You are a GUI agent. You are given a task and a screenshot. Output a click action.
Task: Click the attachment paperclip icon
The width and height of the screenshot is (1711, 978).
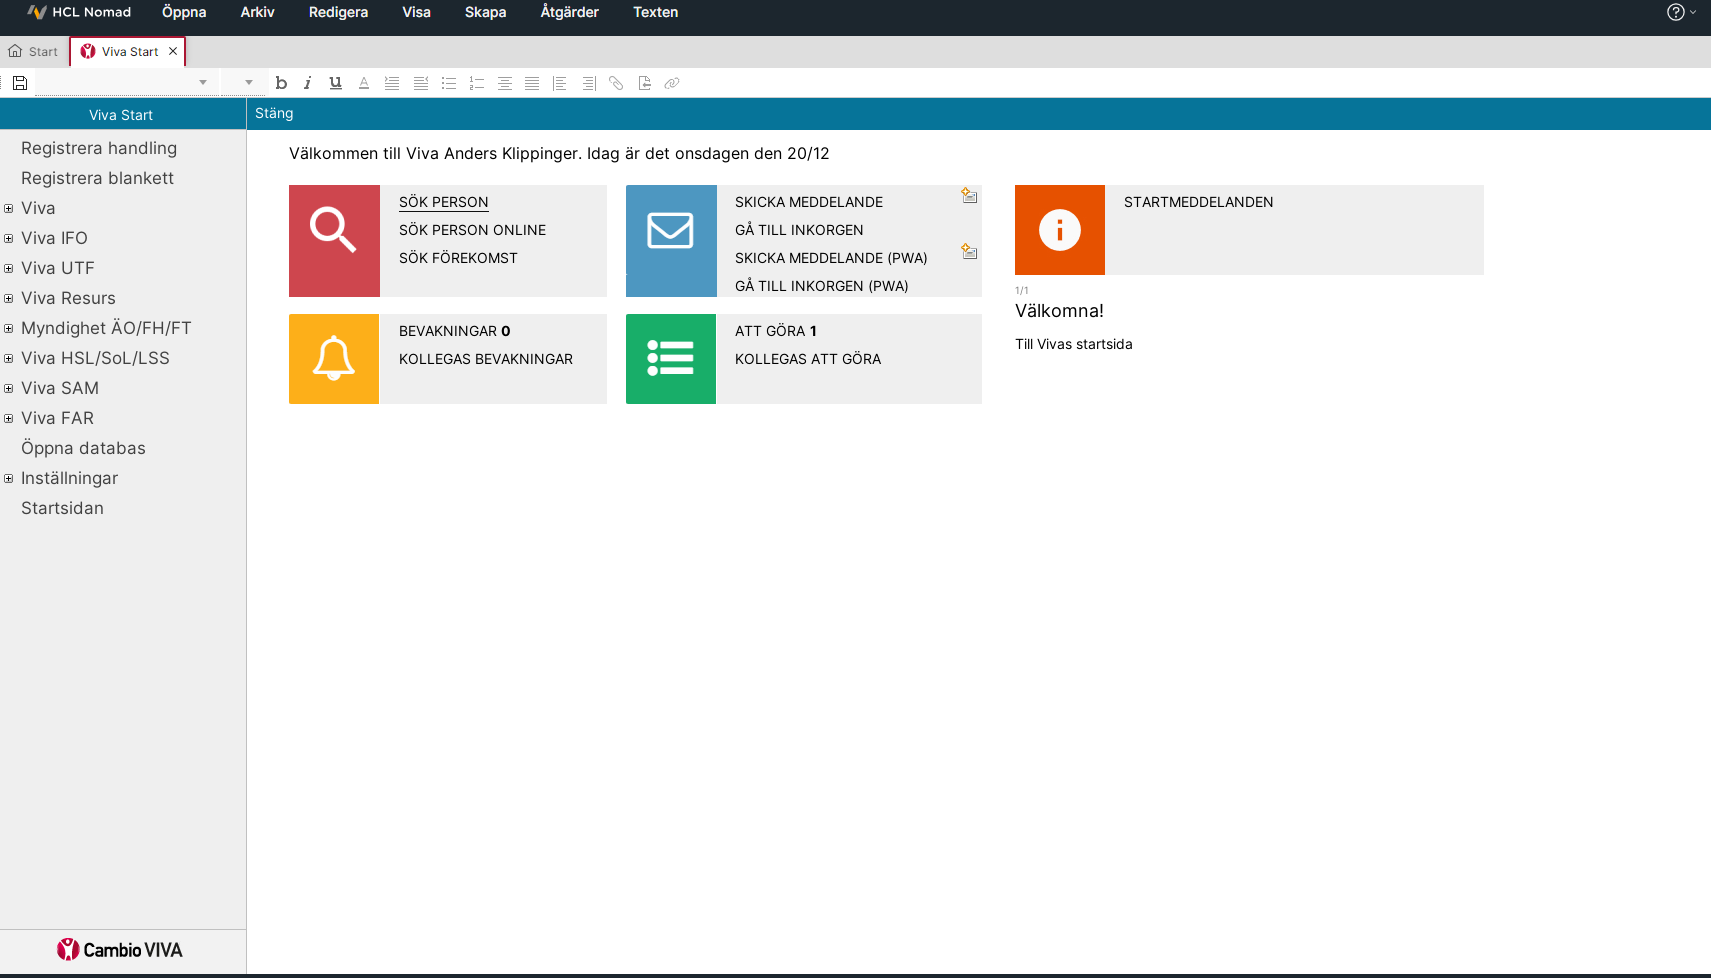[616, 83]
